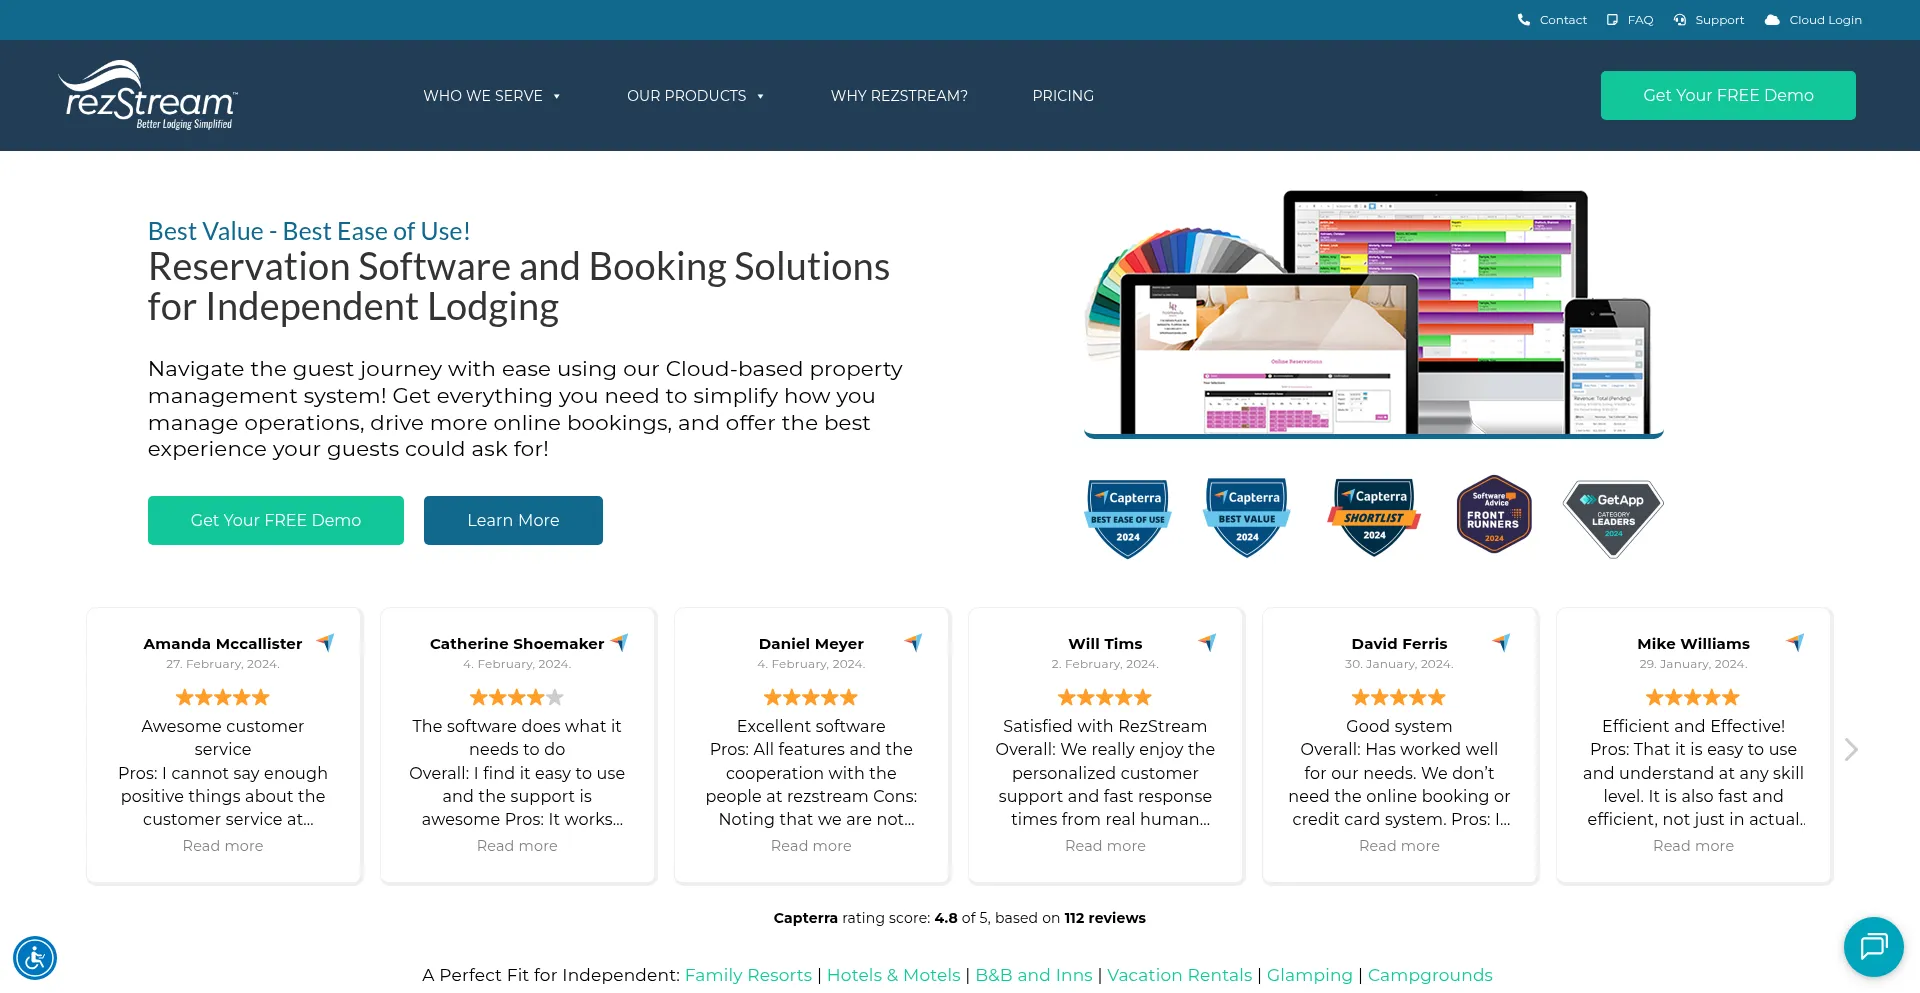This screenshot has height=993, width=1920.
Task: Click GetApp Category Leaders badge
Action: pos(1613,518)
